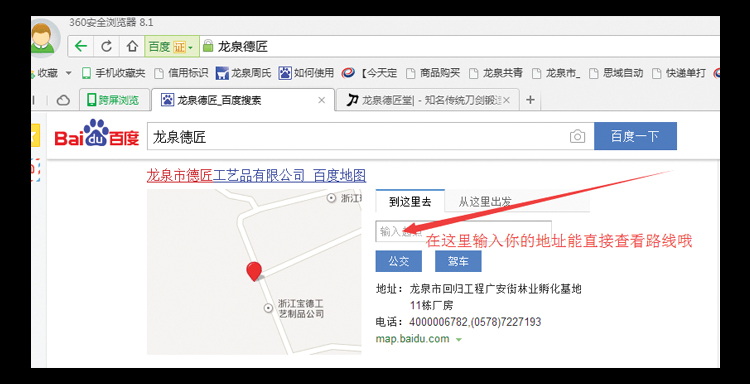750x384 pixels.
Task: Click the cloud sync icon in tab bar
Action: pyautogui.click(x=63, y=100)
